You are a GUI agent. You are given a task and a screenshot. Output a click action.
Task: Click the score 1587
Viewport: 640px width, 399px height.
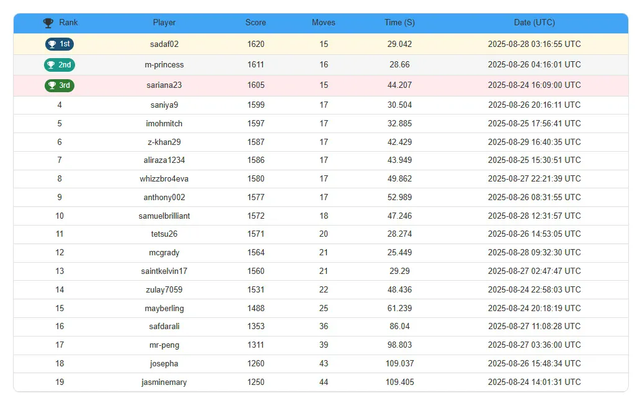(x=256, y=142)
